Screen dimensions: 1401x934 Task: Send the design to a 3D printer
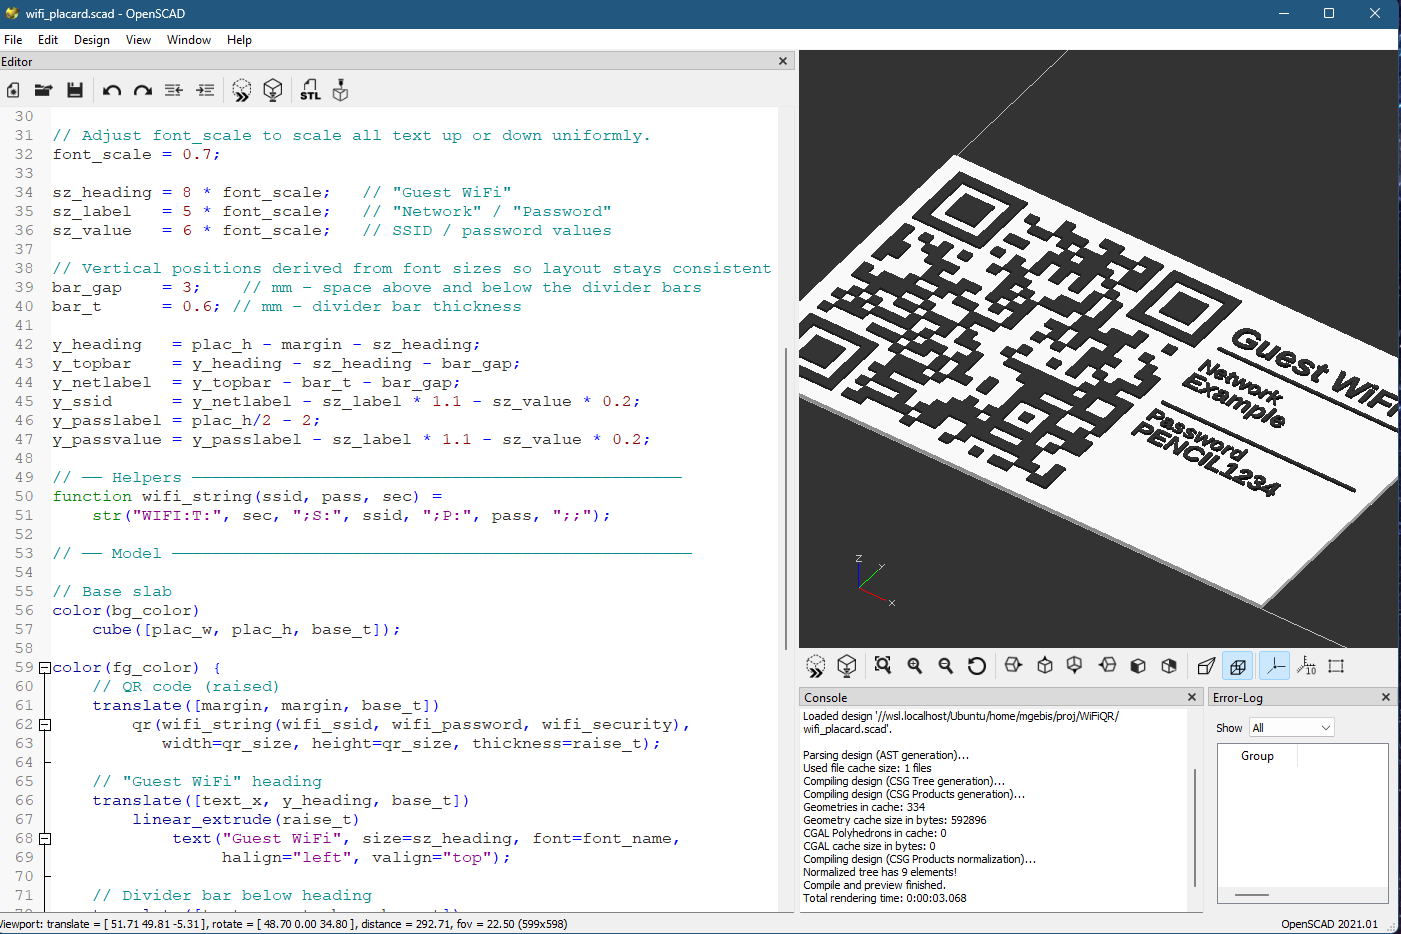(341, 90)
